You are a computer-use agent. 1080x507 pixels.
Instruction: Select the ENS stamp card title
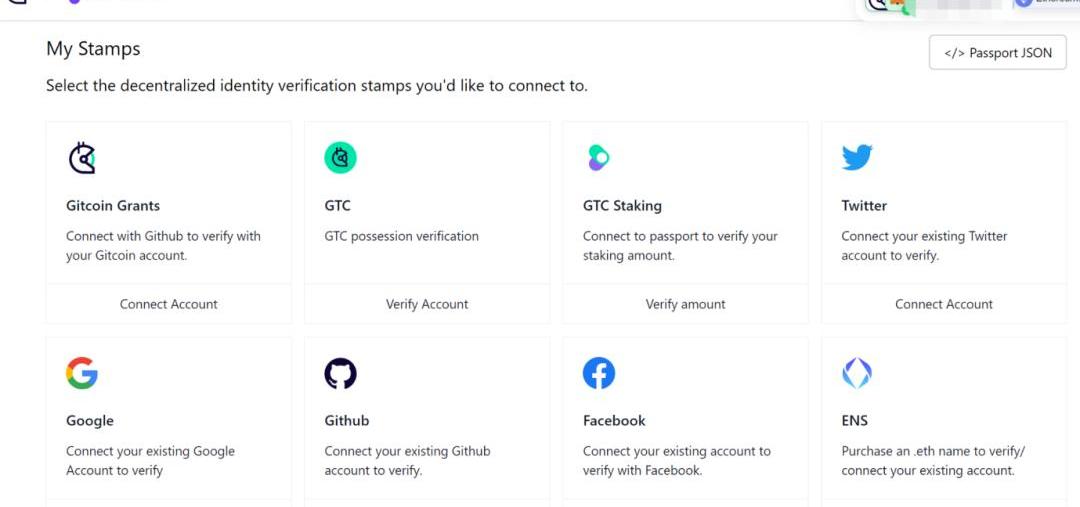click(855, 421)
